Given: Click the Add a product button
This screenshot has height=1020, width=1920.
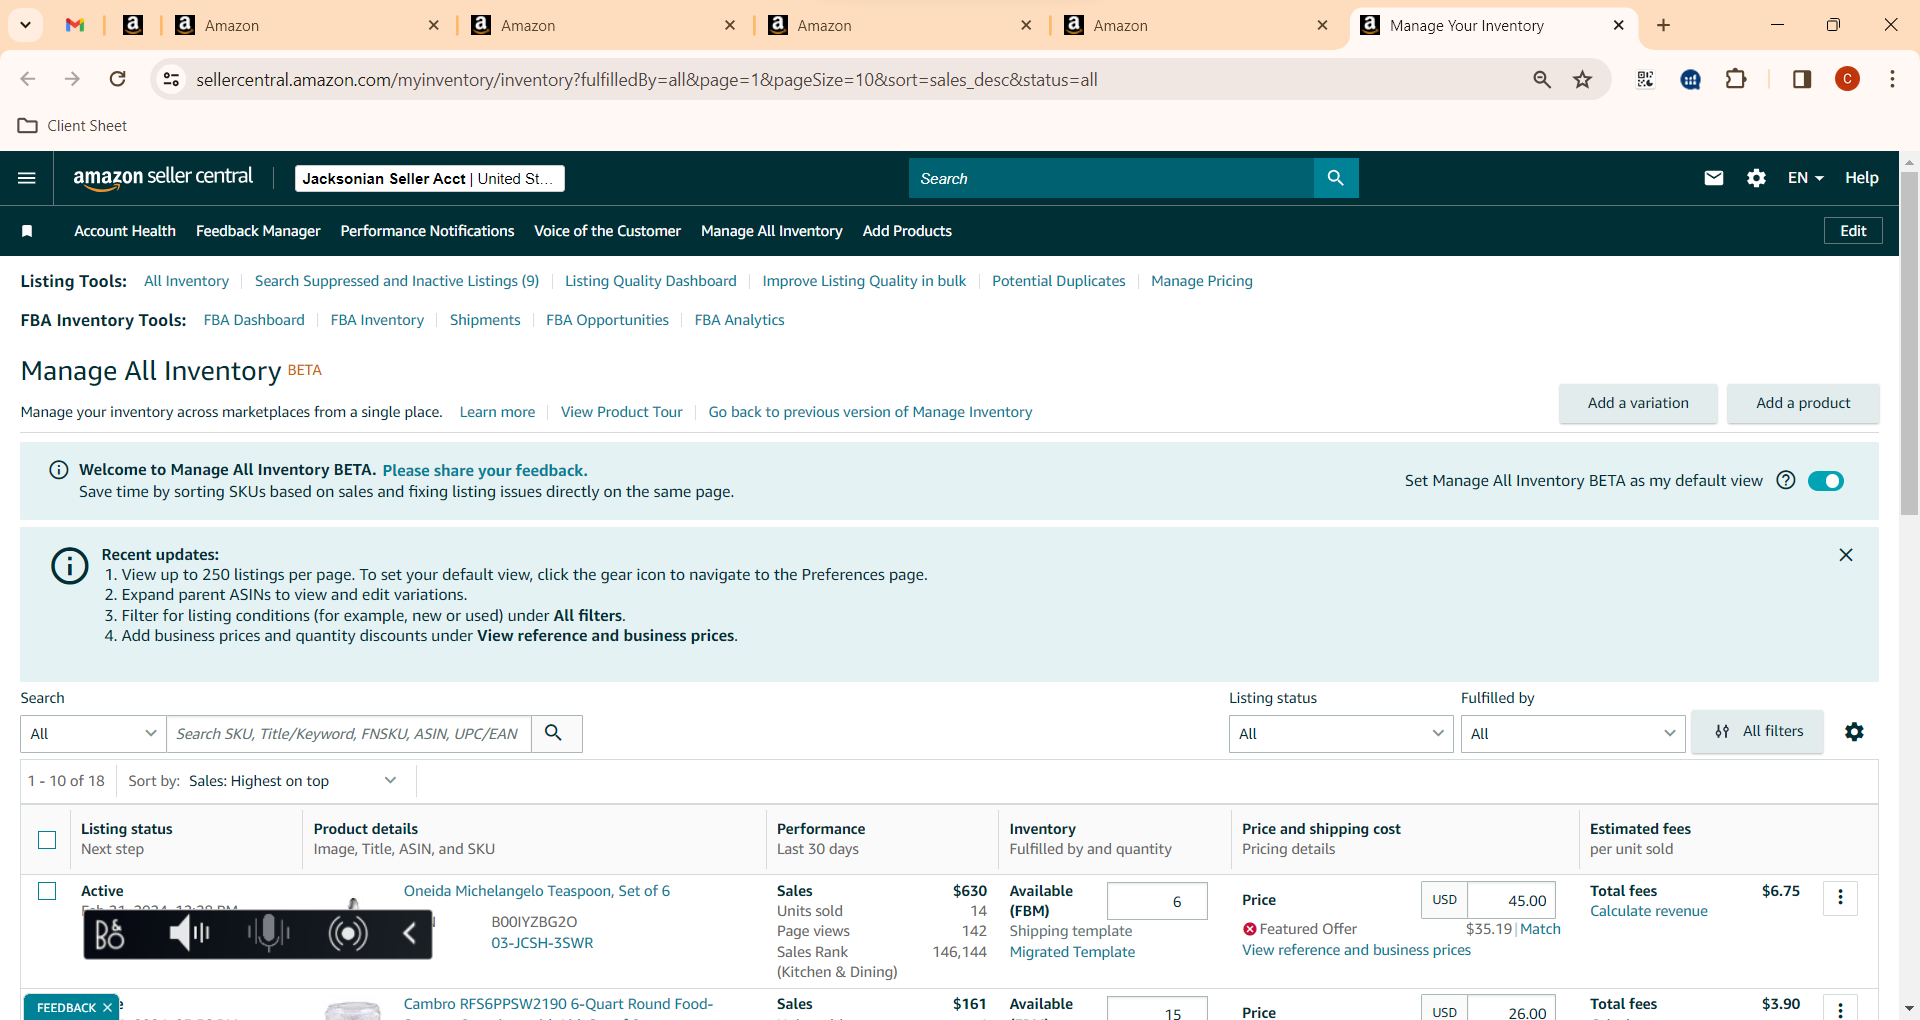Looking at the screenshot, I should [1803, 403].
